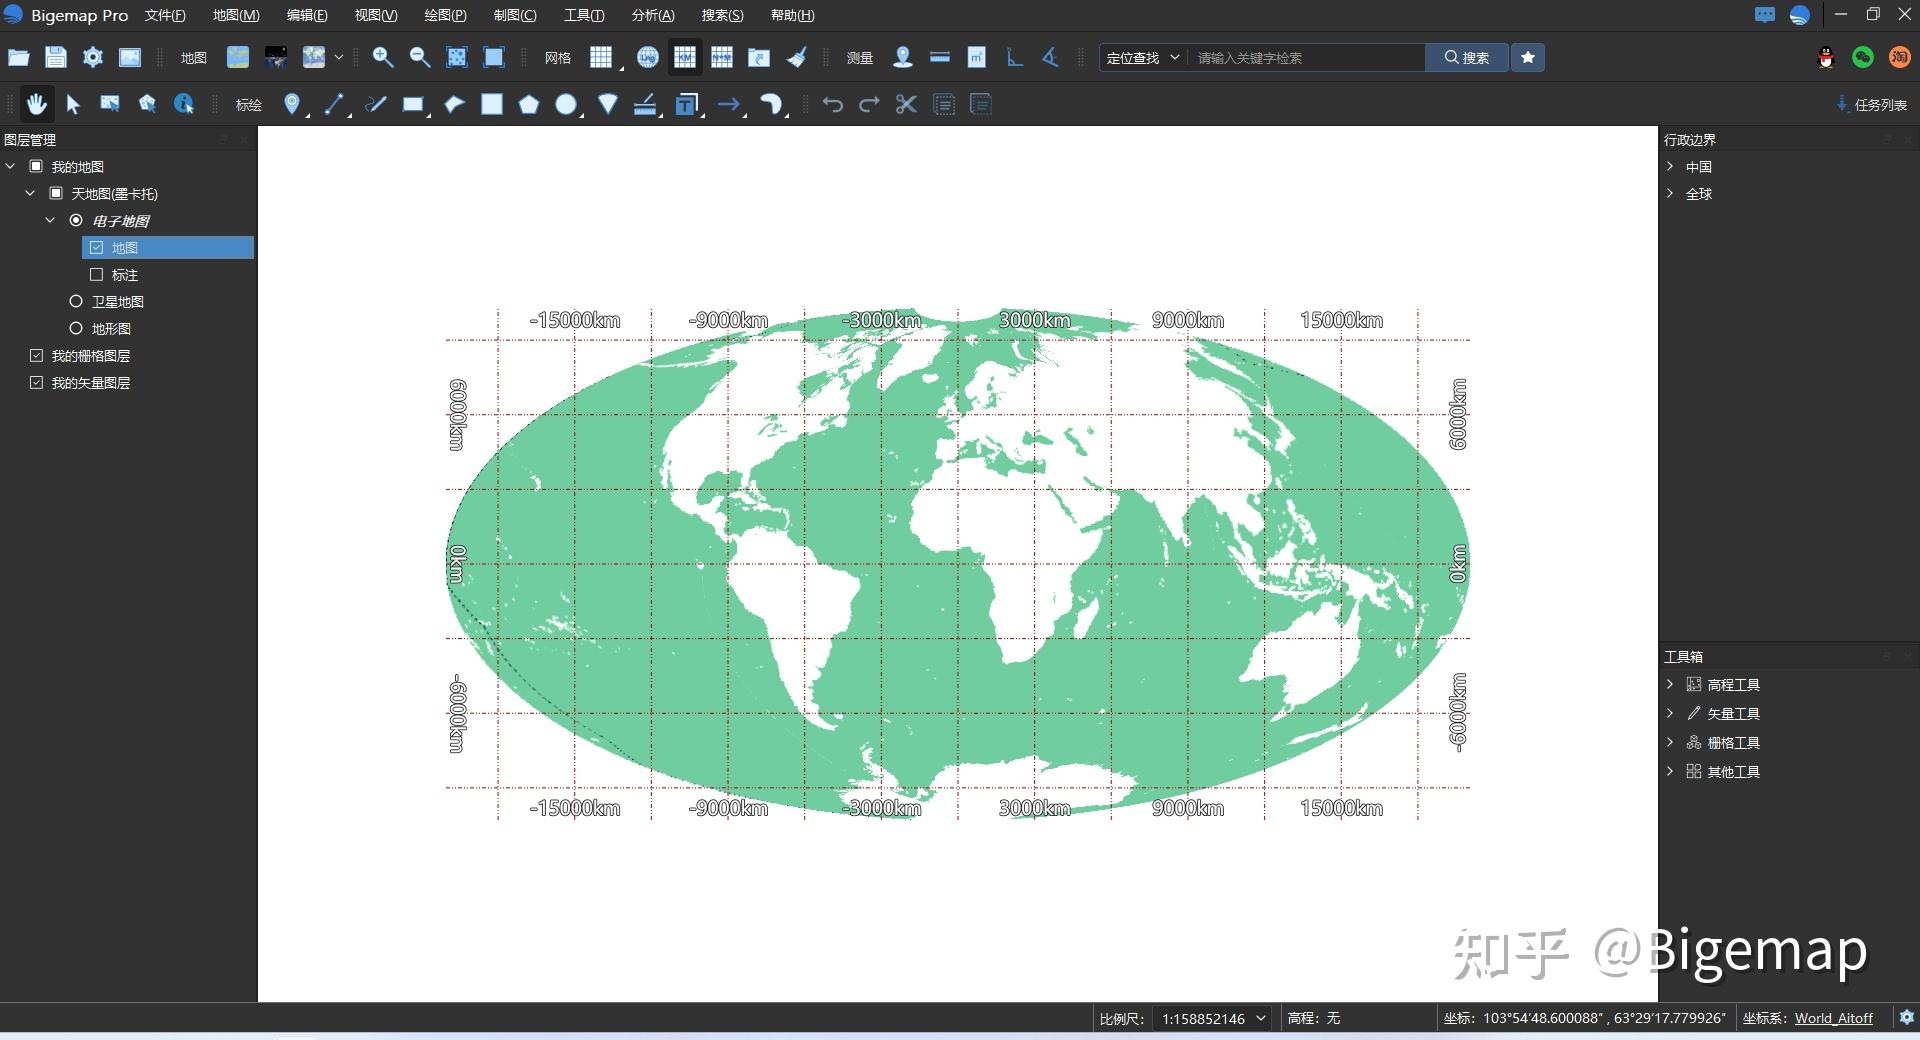This screenshot has width=1920, height=1040.
Task: Toggle 我的矢量图层 checkbox
Action: pyautogui.click(x=37, y=382)
